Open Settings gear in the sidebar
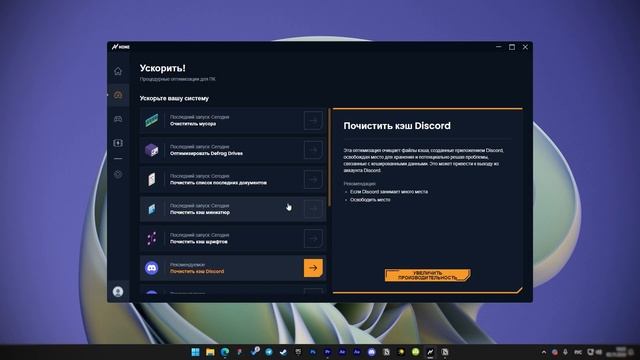The width and height of the screenshot is (640, 360). (118, 174)
